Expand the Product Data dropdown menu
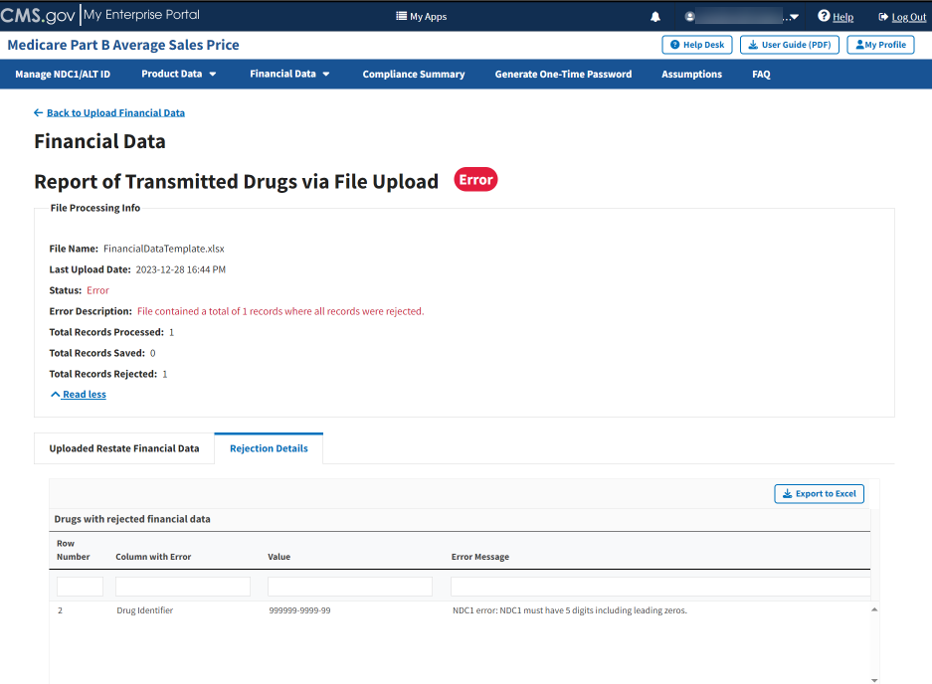 (178, 74)
